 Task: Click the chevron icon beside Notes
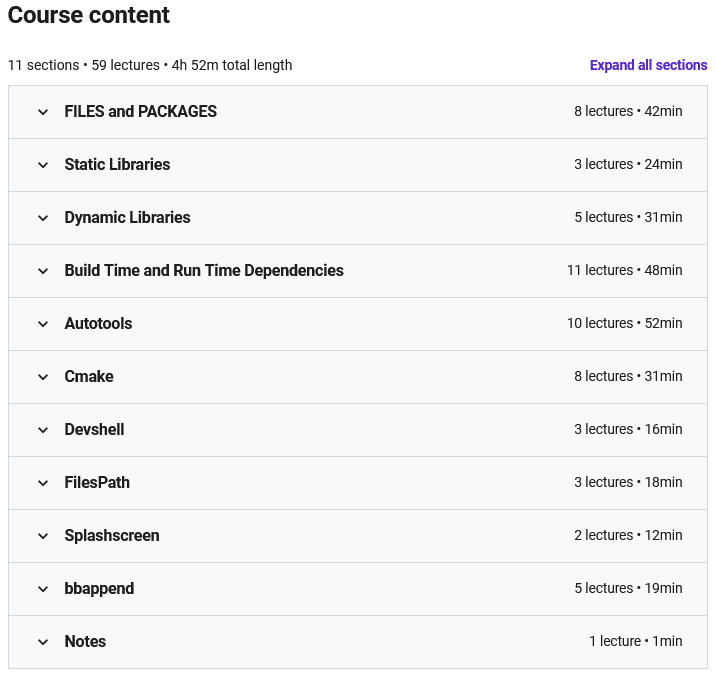43,642
